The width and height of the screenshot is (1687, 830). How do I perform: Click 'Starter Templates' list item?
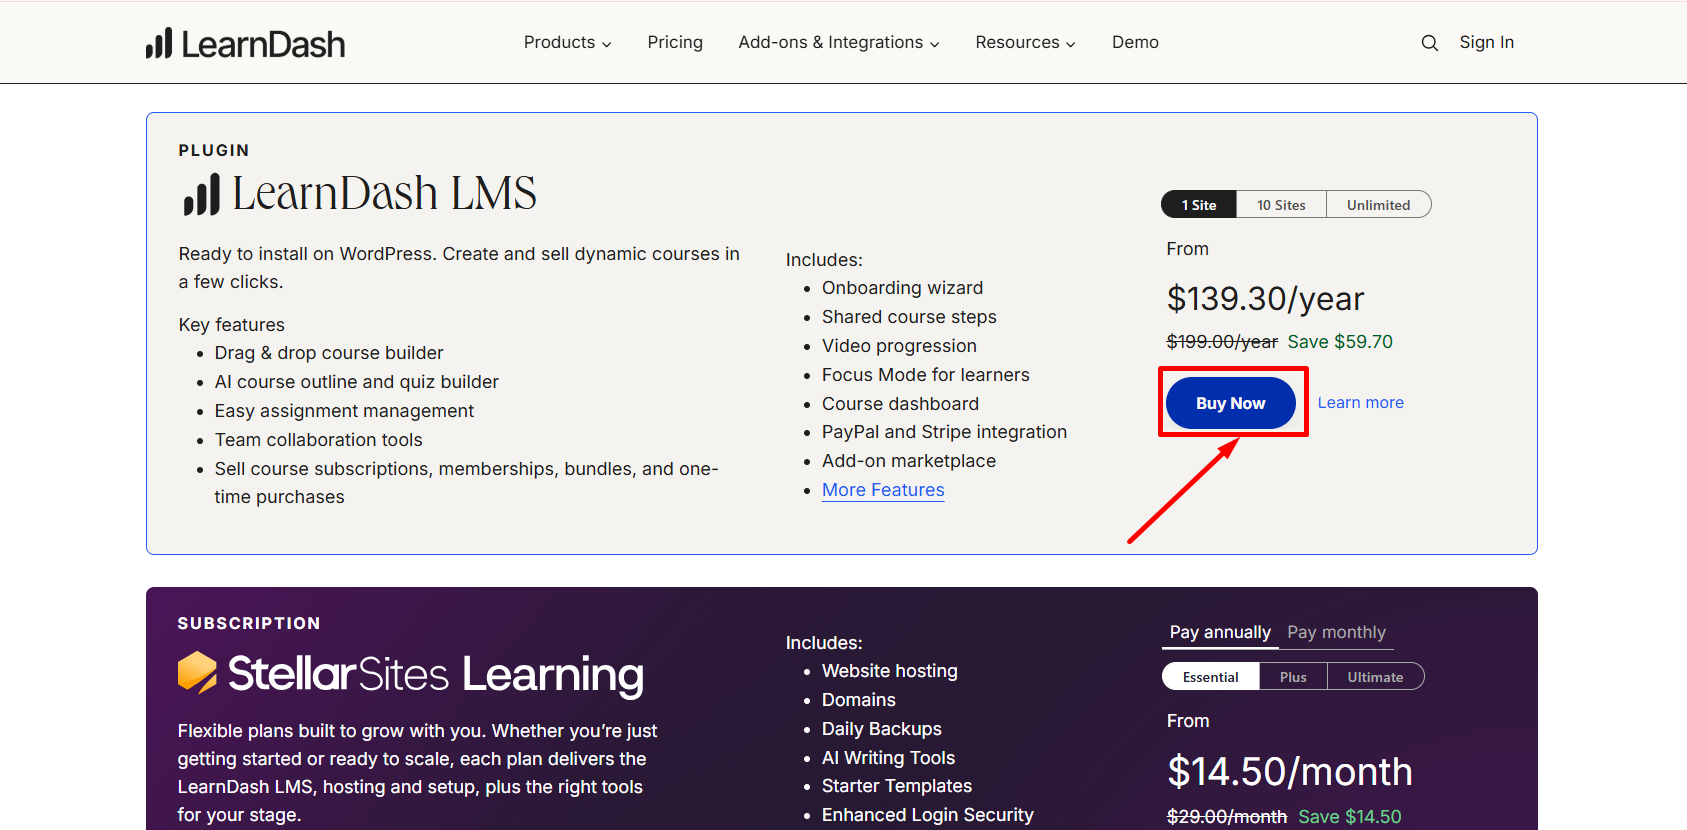(x=896, y=786)
